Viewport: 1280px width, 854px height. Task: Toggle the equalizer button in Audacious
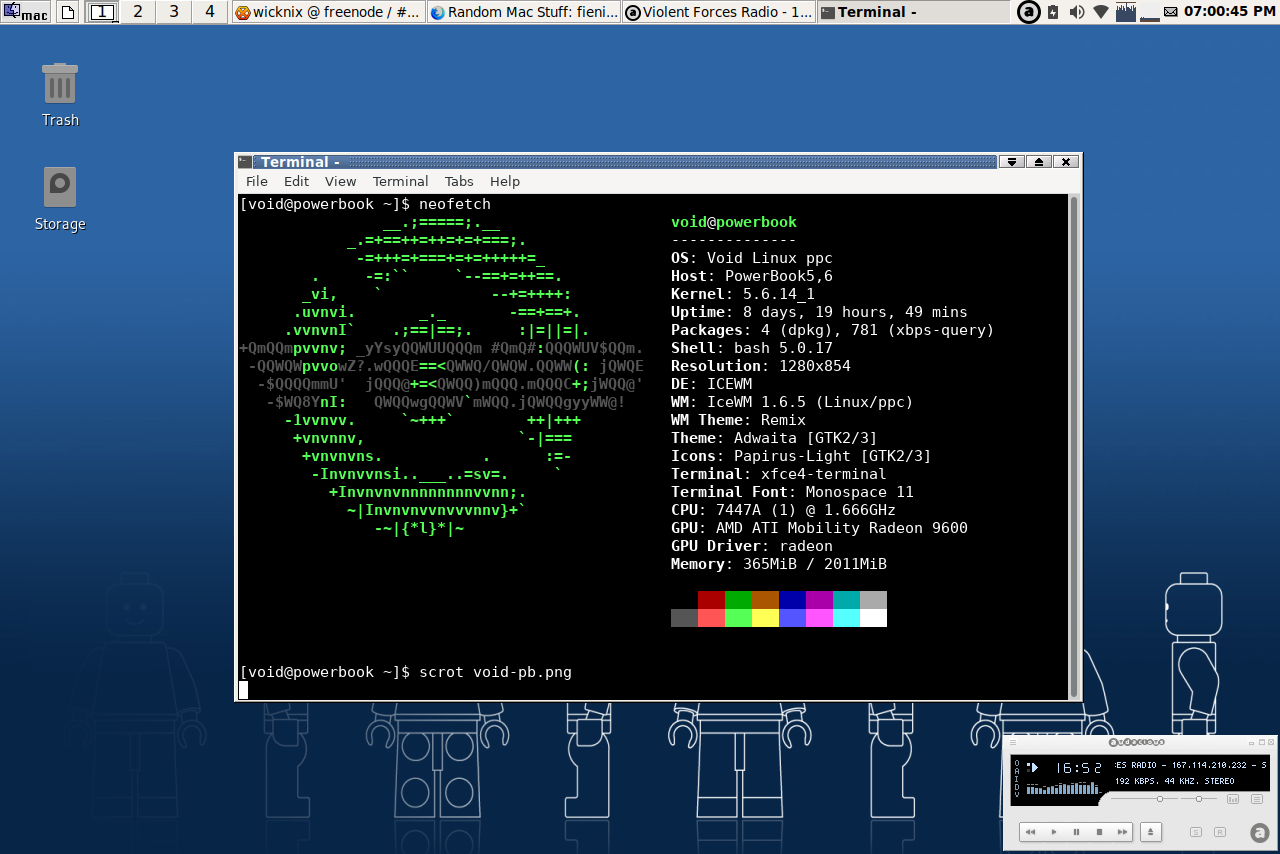pyautogui.click(x=1233, y=799)
